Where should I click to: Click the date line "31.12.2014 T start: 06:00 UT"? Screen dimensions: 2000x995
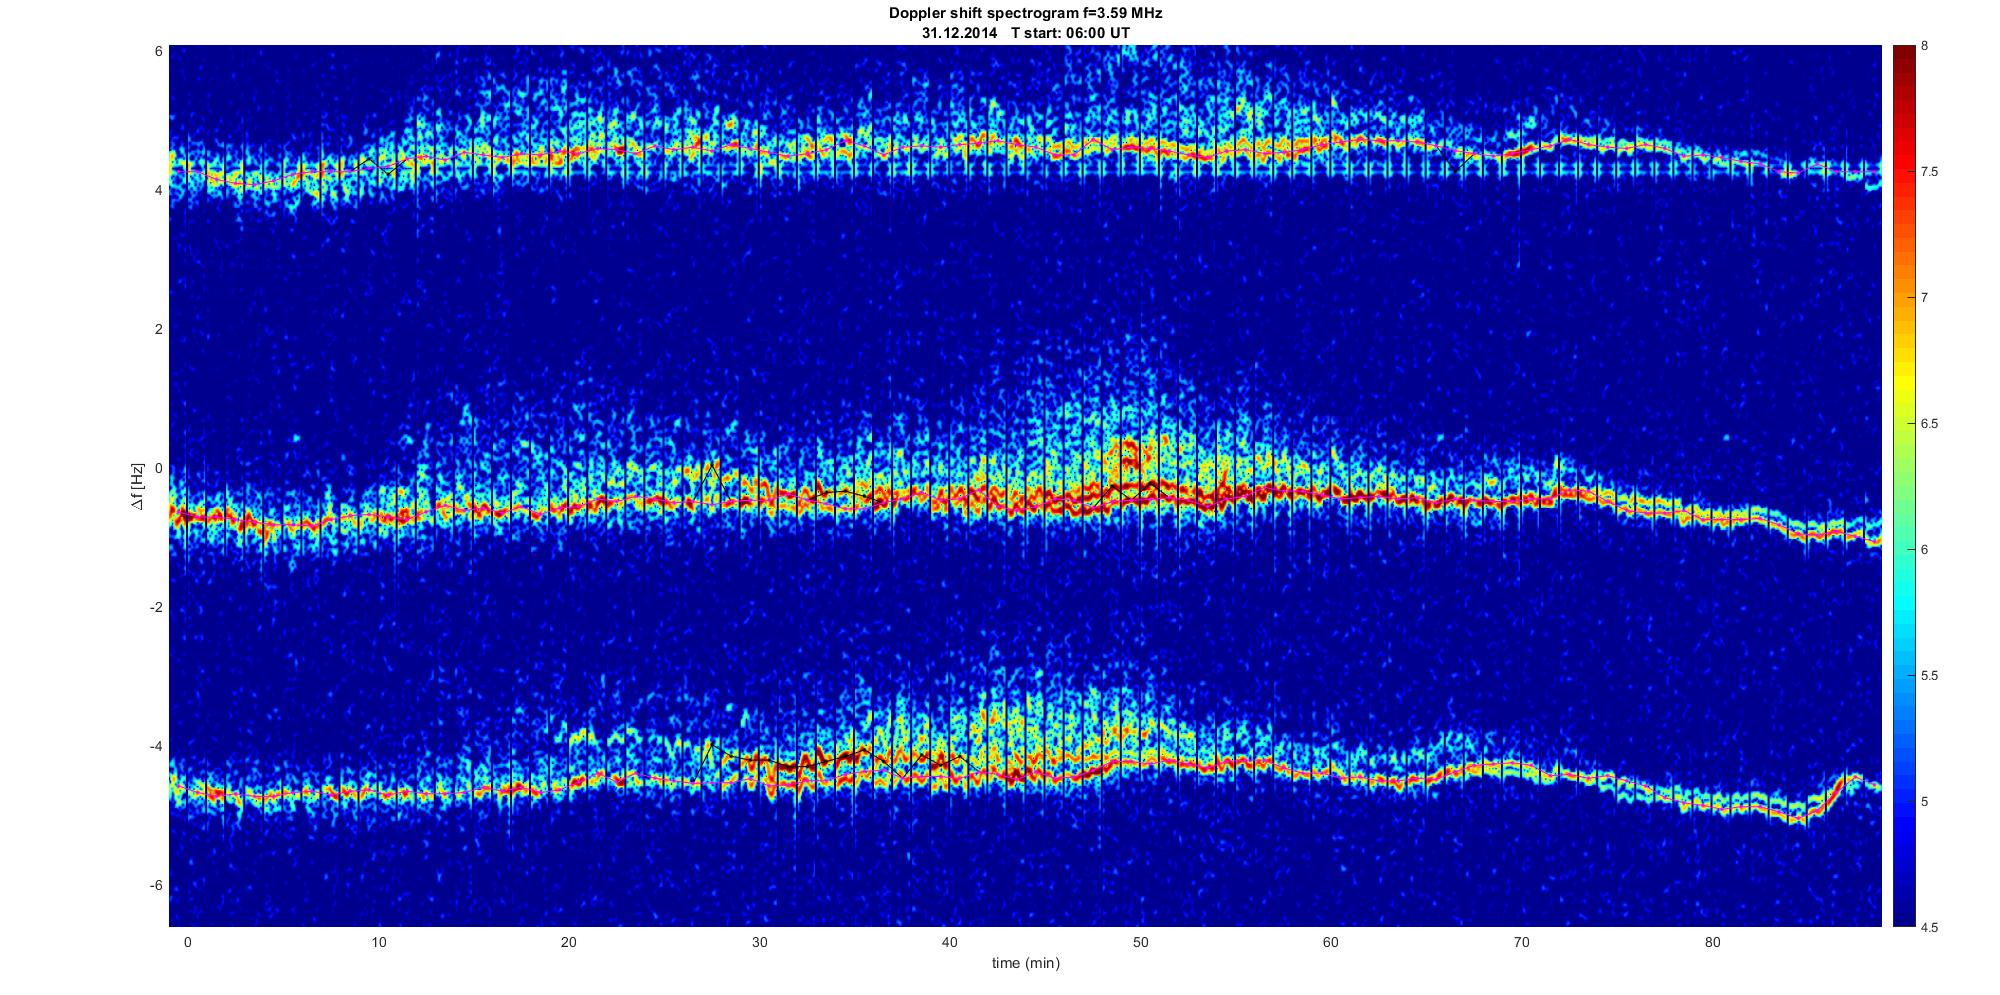click(x=1026, y=33)
